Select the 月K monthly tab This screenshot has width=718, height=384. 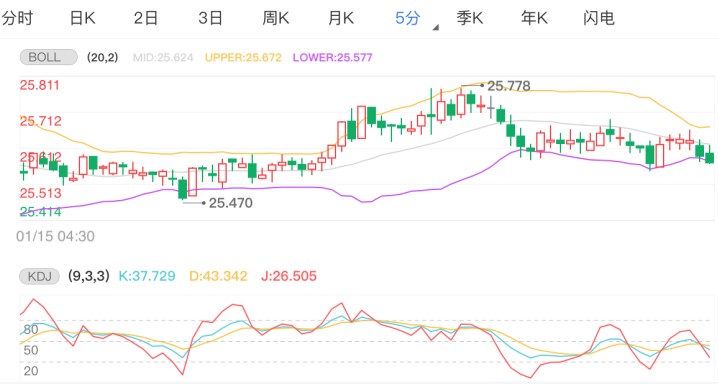point(341,18)
